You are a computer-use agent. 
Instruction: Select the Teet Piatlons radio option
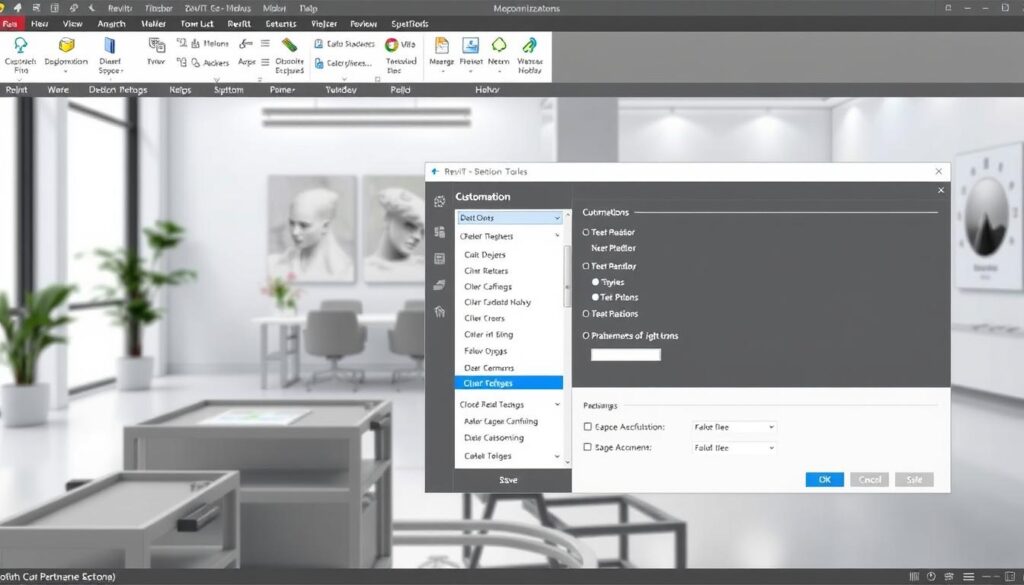point(586,314)
